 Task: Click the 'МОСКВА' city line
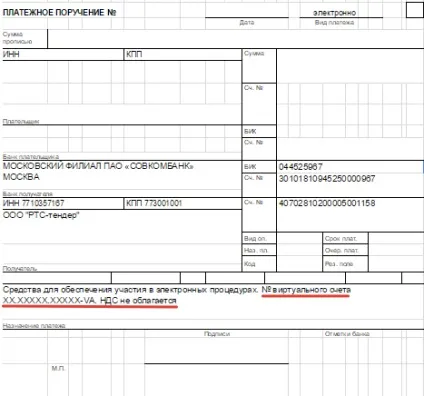click(21, 176)
